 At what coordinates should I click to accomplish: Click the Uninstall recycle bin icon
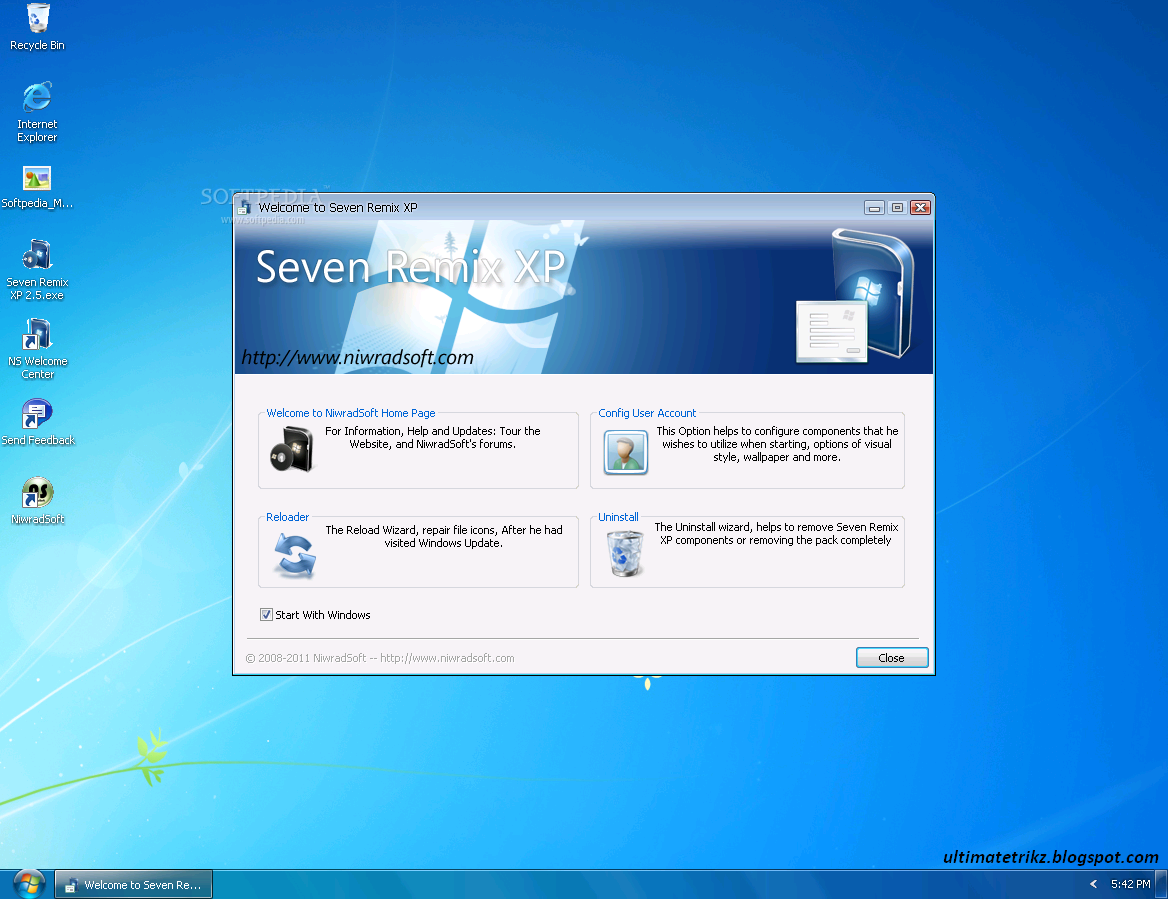(625, 553)
